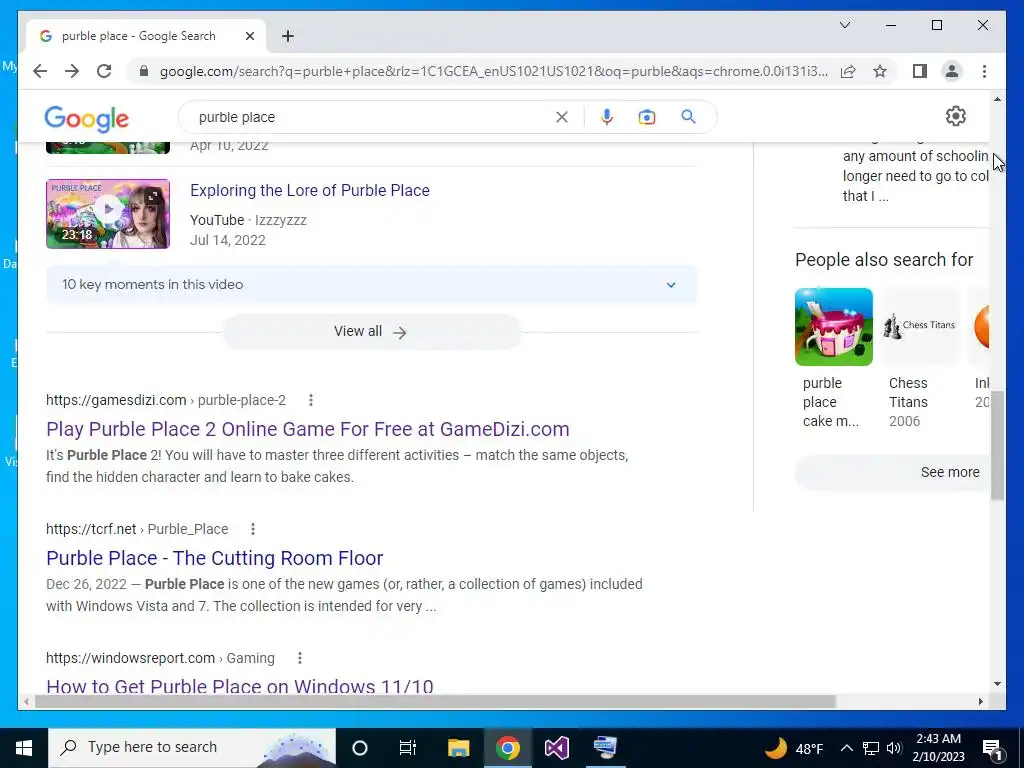Open the Chrome side panel
1024x768 pixels.
point(920,71)
